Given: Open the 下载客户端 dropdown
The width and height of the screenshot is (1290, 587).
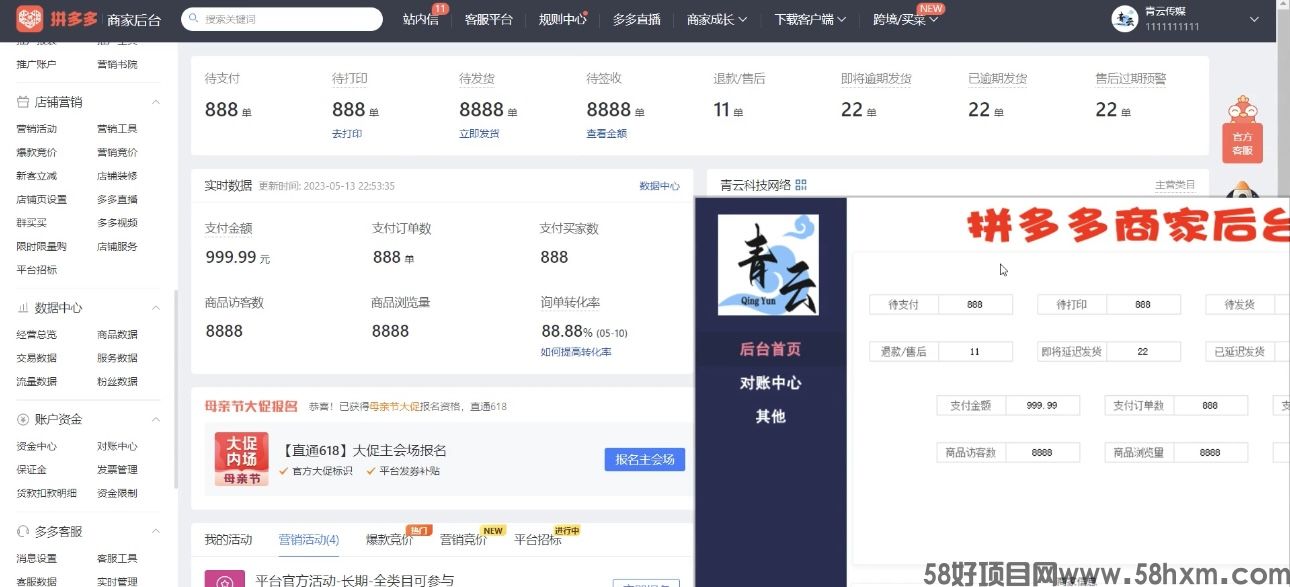Looking at the screenshot, I should pyautogui.click(x=810, y=19).
